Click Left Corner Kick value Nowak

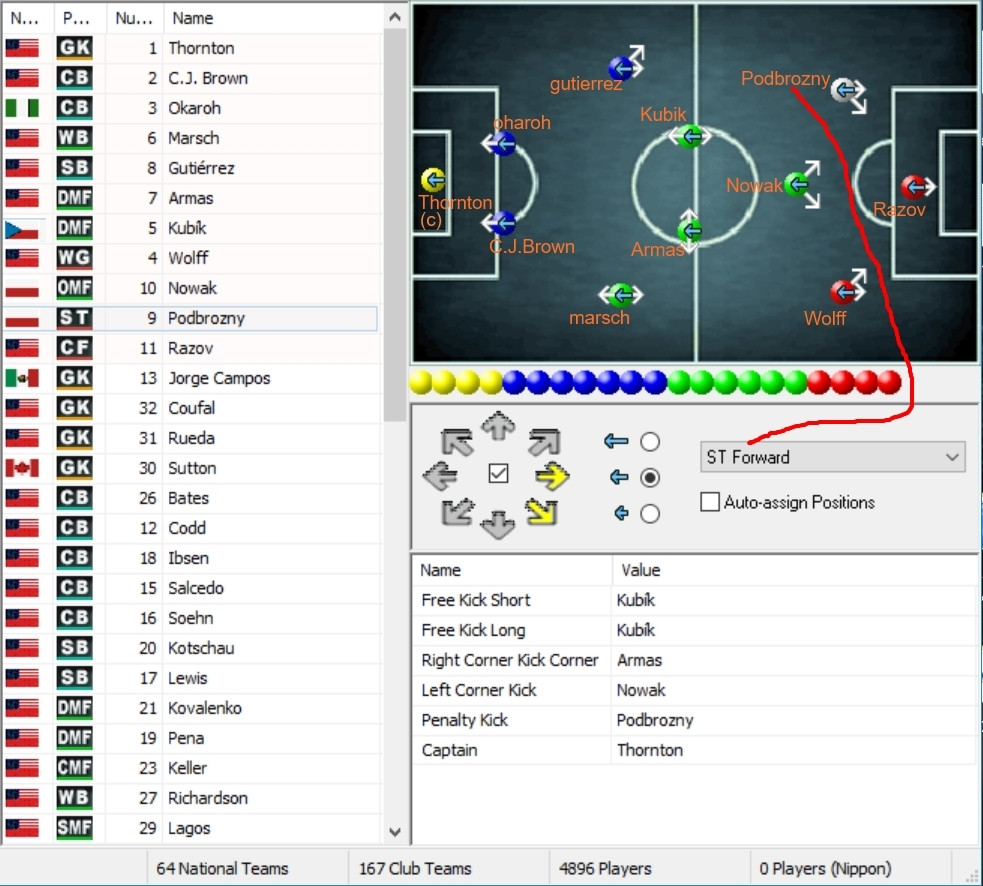click(x=641, y=690)
